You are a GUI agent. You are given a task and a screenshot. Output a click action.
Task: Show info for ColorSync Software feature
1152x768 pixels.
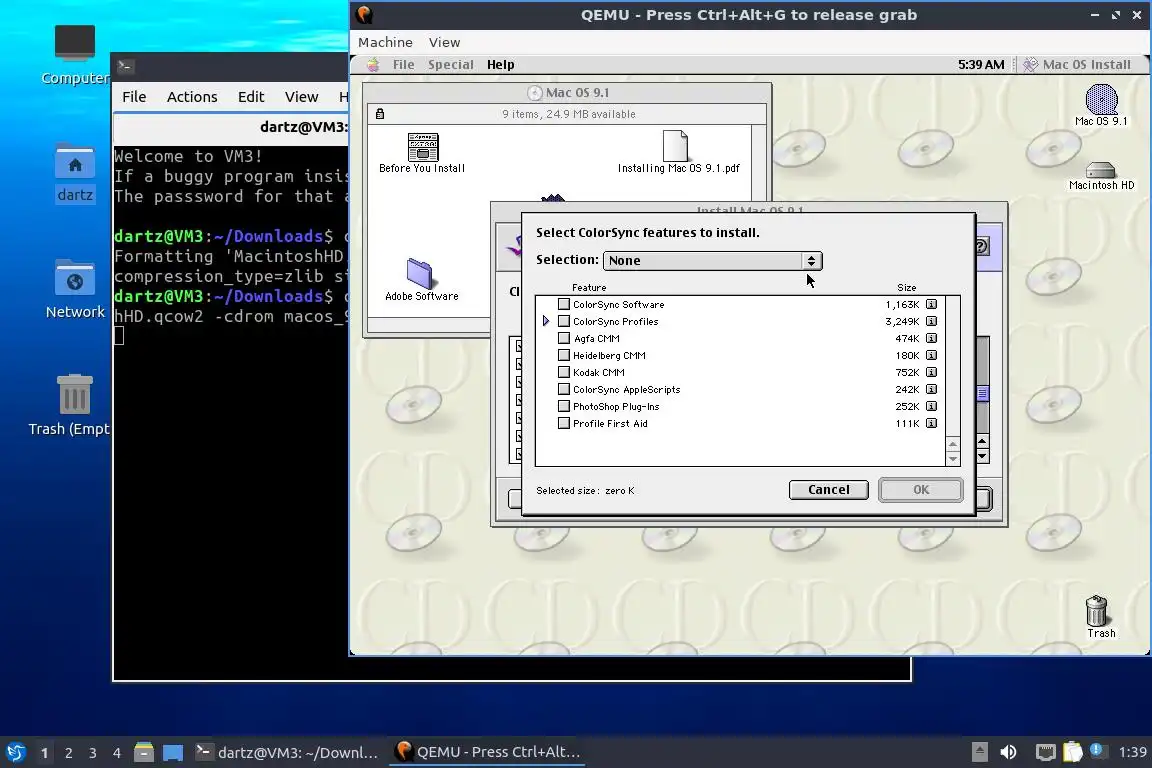pyautogui.click(x=931, y=304)
